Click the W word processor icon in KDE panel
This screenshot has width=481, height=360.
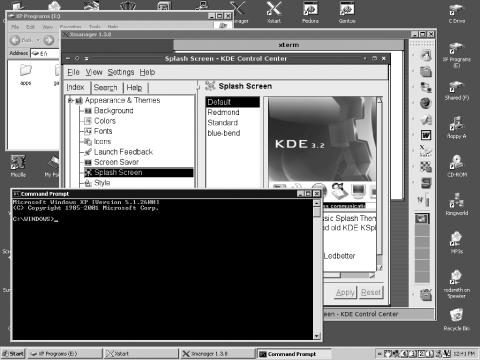(426, 135)
